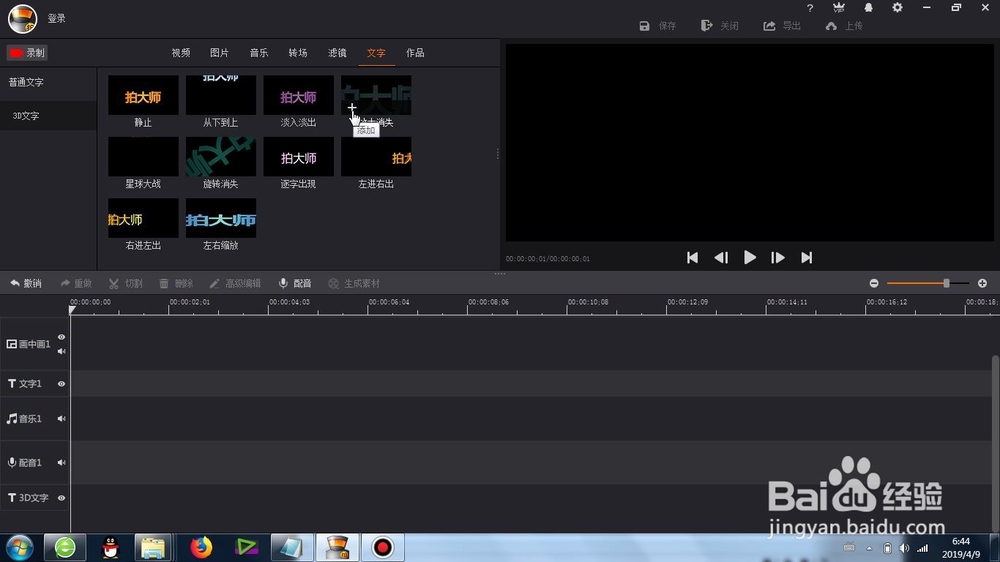The width and height of the screenshot is (1000, 562).
Task: Choose the 静止 text effect thumbnail
Action: [143, 95]
